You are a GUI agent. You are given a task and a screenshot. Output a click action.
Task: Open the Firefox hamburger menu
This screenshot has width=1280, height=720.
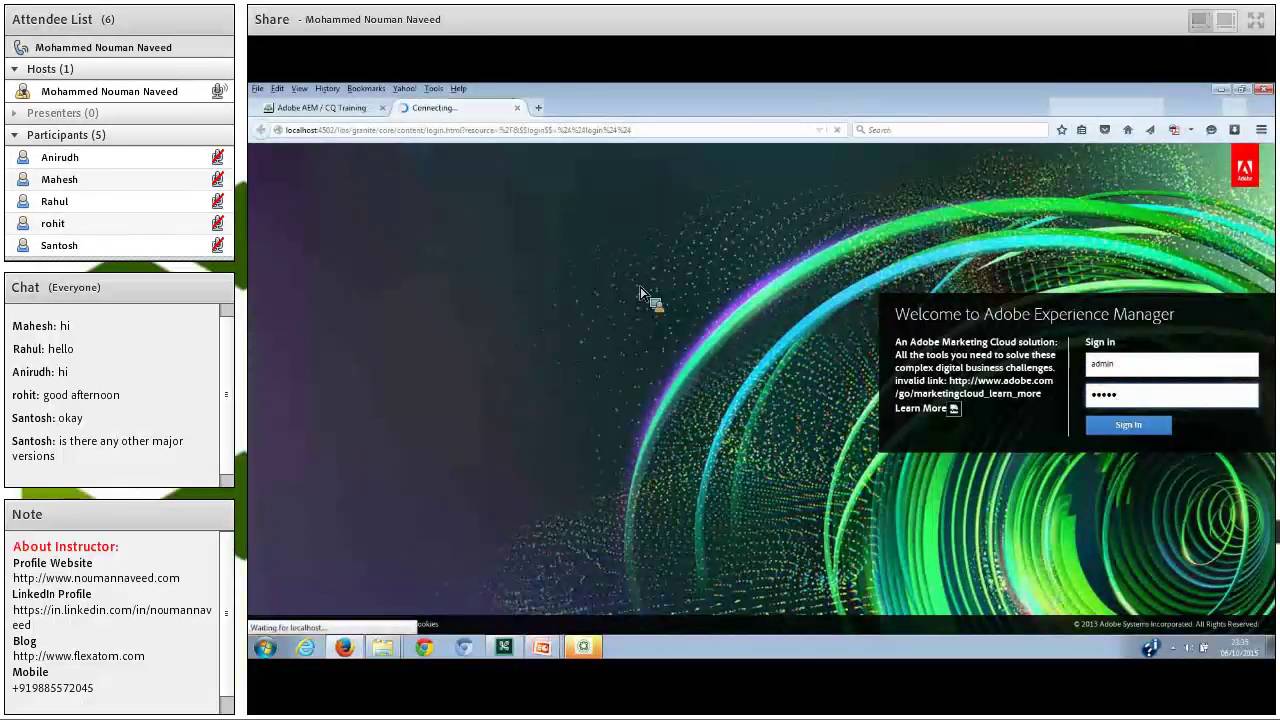click(x=1261, y=130)
